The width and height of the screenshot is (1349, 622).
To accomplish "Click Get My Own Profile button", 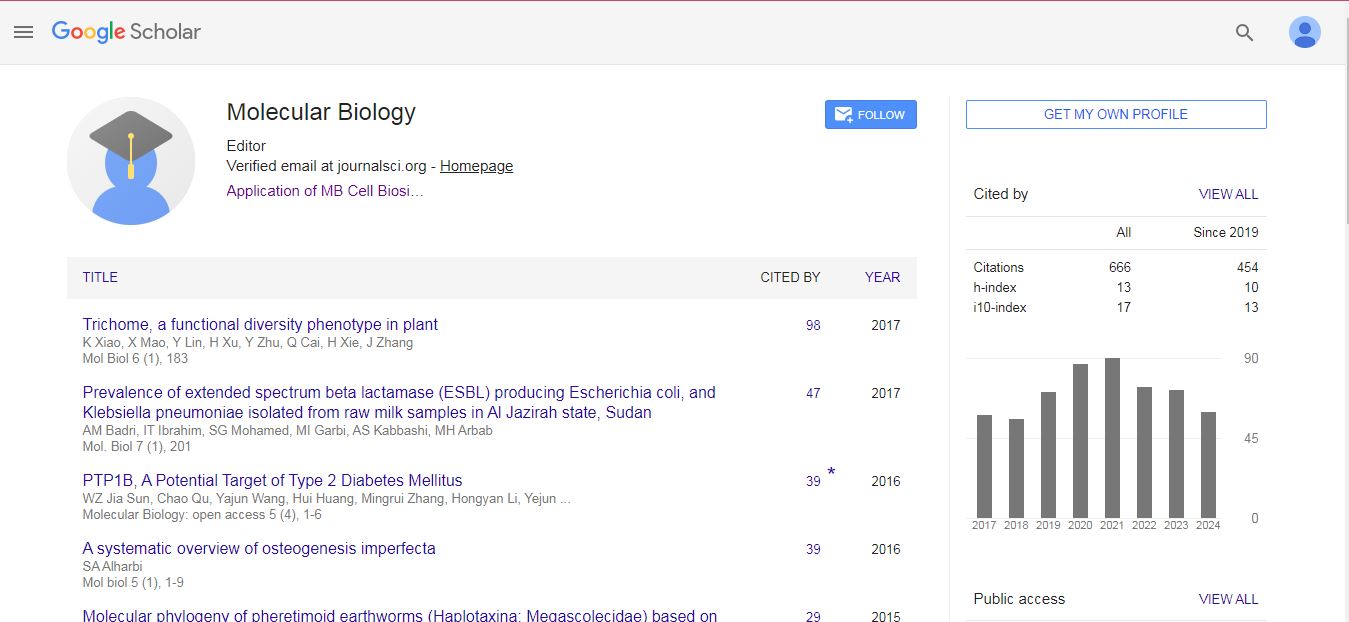I will tap(1115, 114).
